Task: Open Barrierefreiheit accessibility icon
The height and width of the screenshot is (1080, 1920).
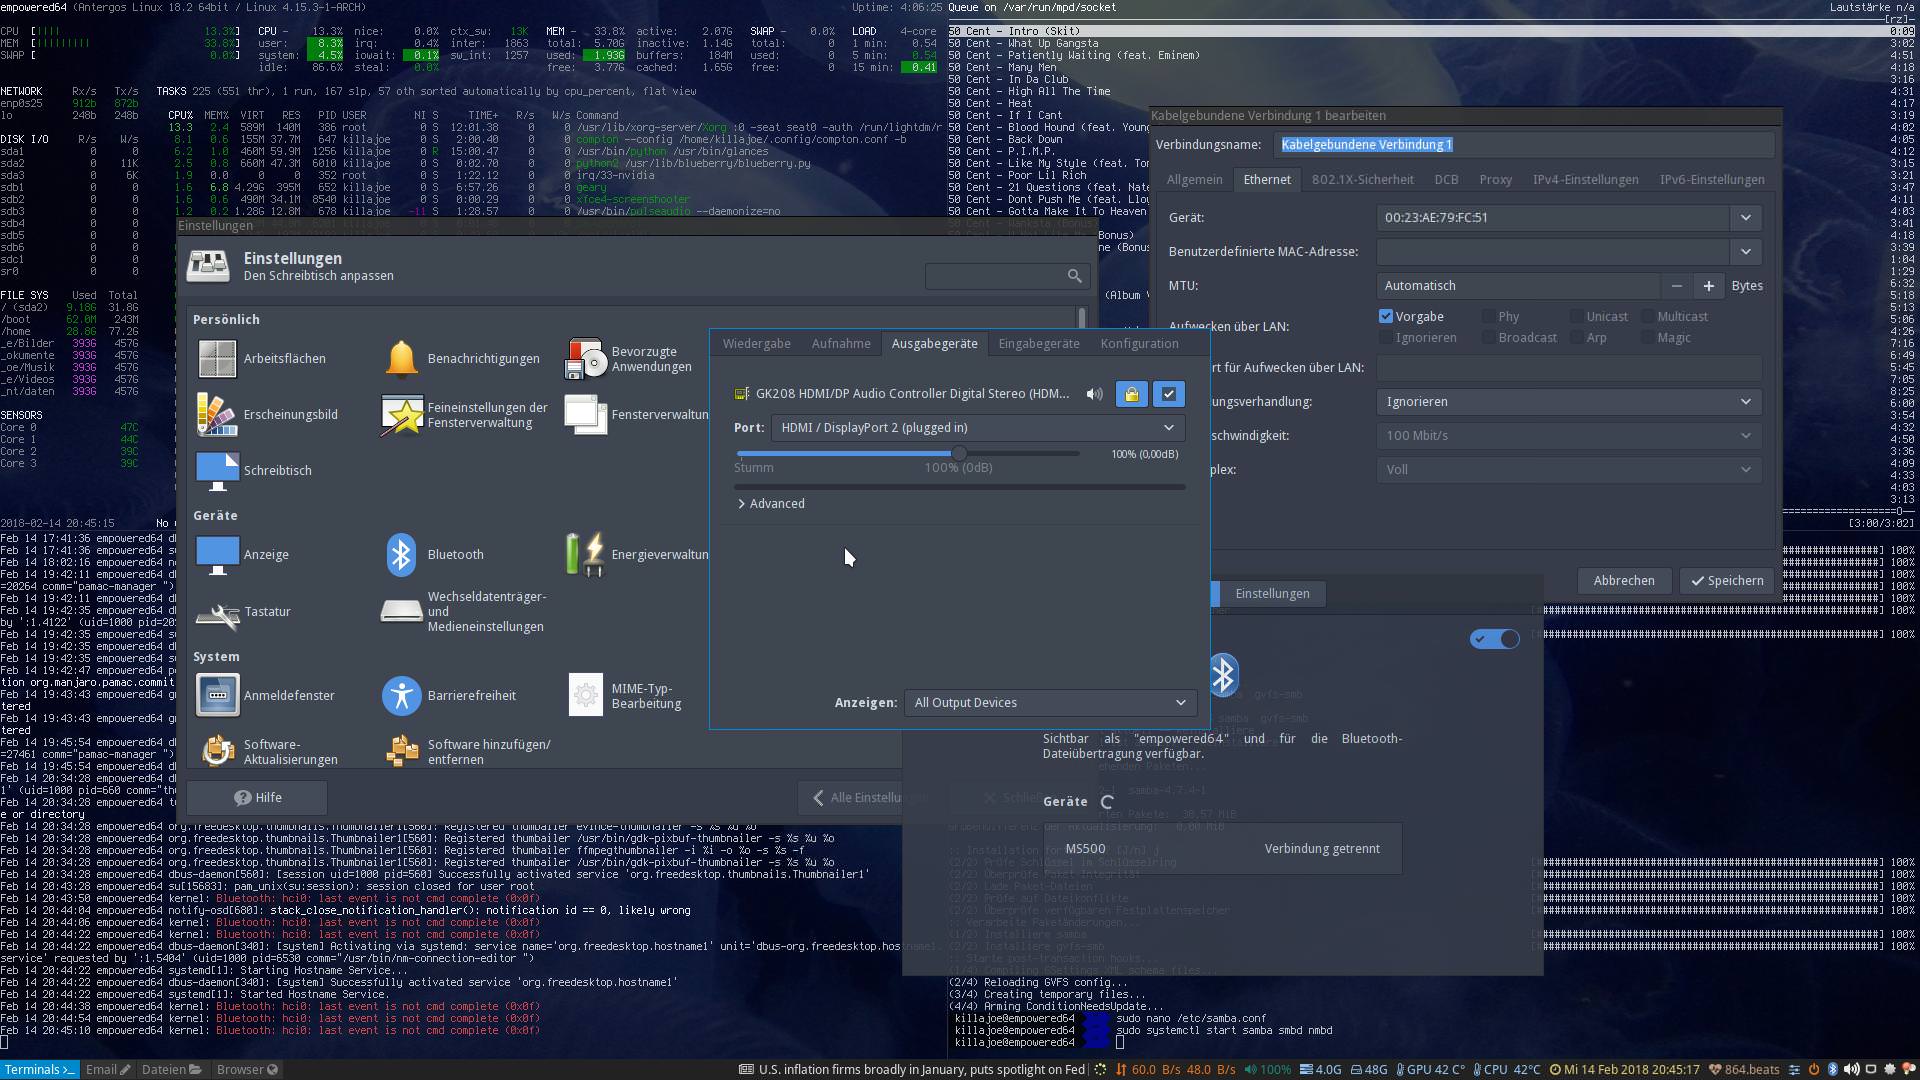Action: tap(401, 695)
